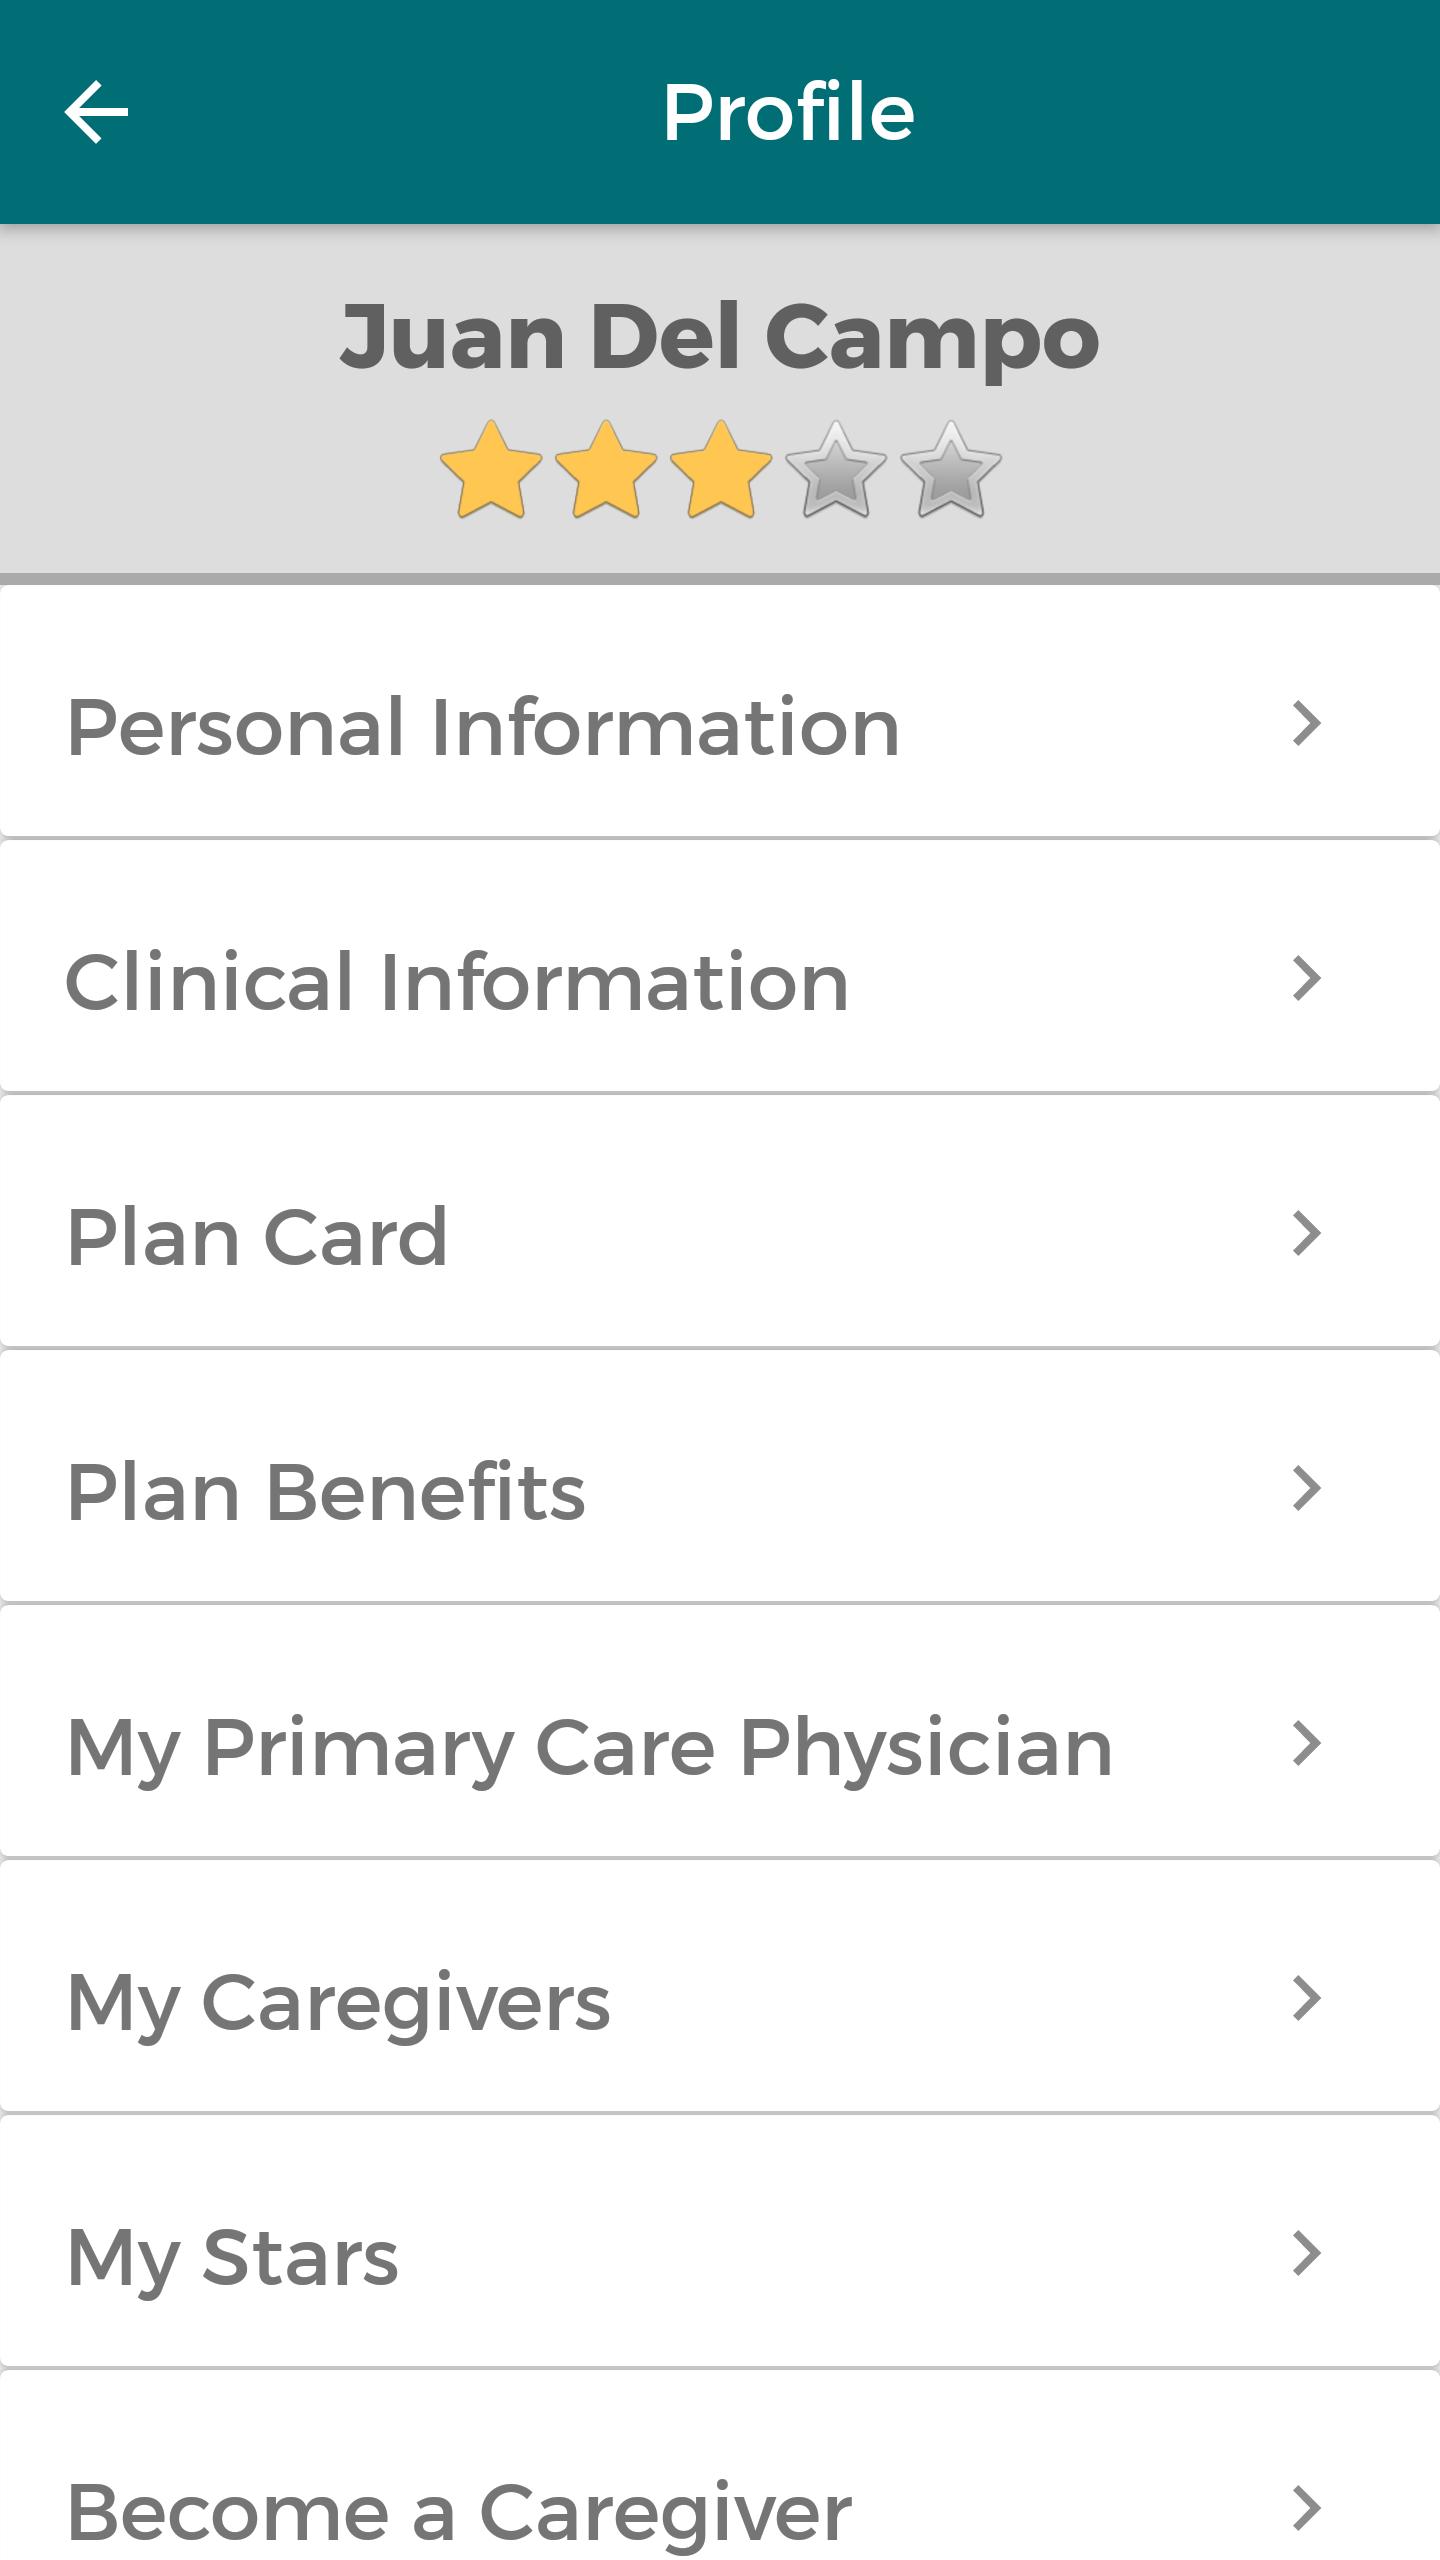Open the My Caregivers list
This screenshot has width=1440, height=2560.
(338, 2002)
